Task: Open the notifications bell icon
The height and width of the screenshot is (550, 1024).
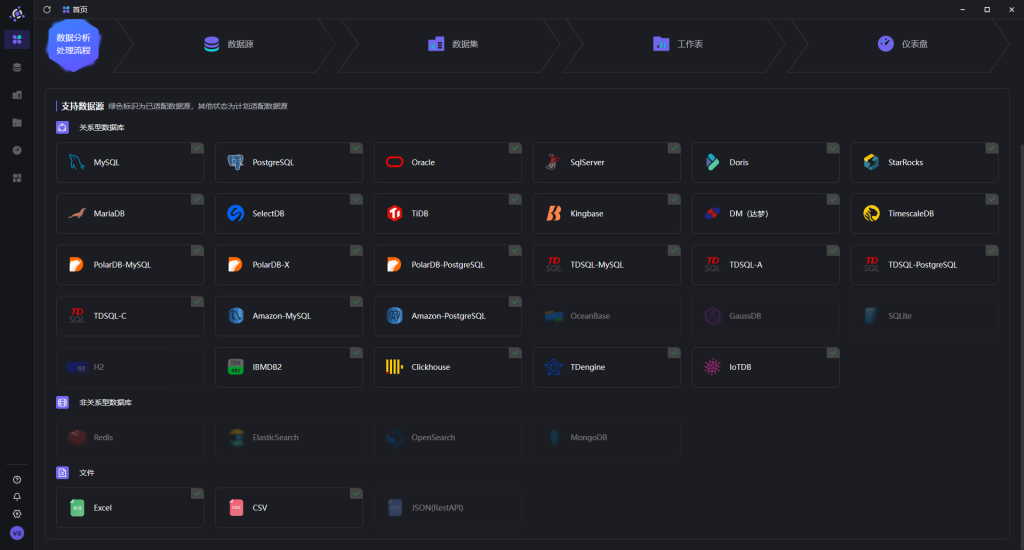Action: 17,496
